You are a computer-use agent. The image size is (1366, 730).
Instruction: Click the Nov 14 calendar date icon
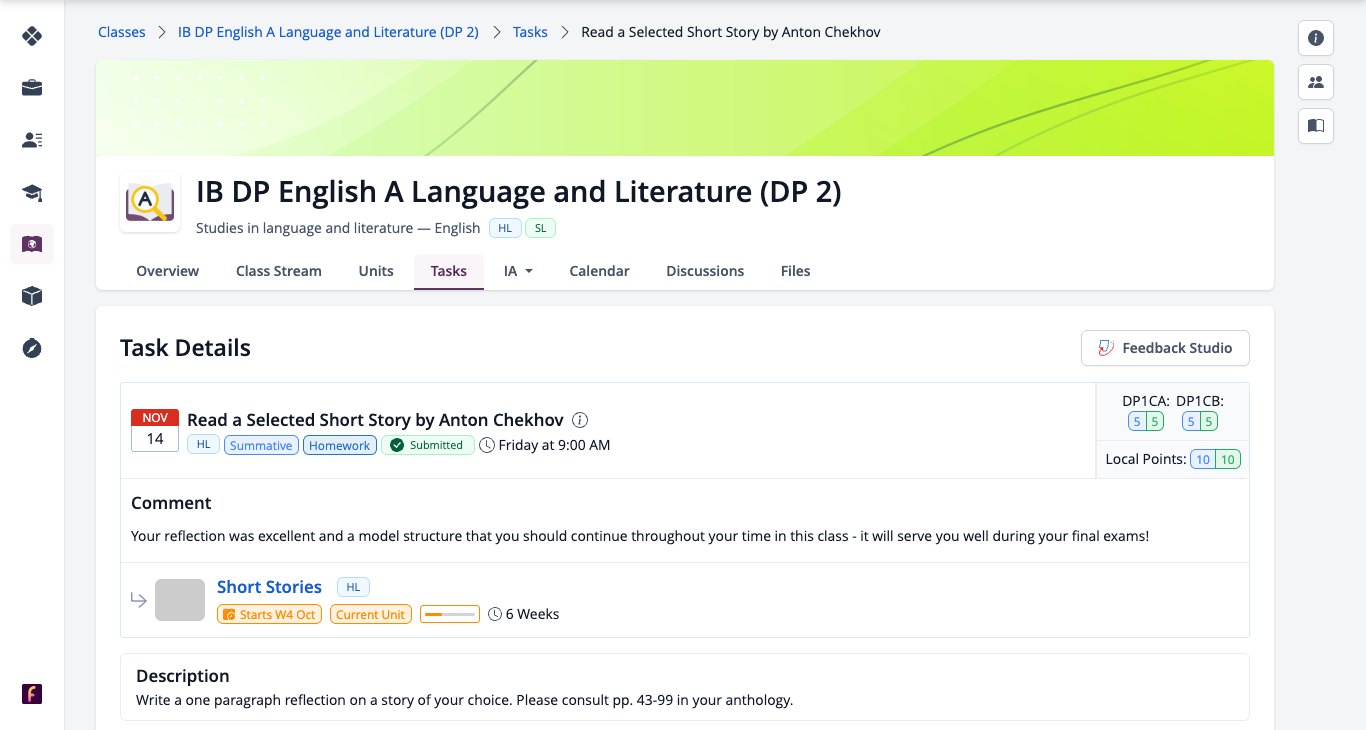(x=155, y=430)
